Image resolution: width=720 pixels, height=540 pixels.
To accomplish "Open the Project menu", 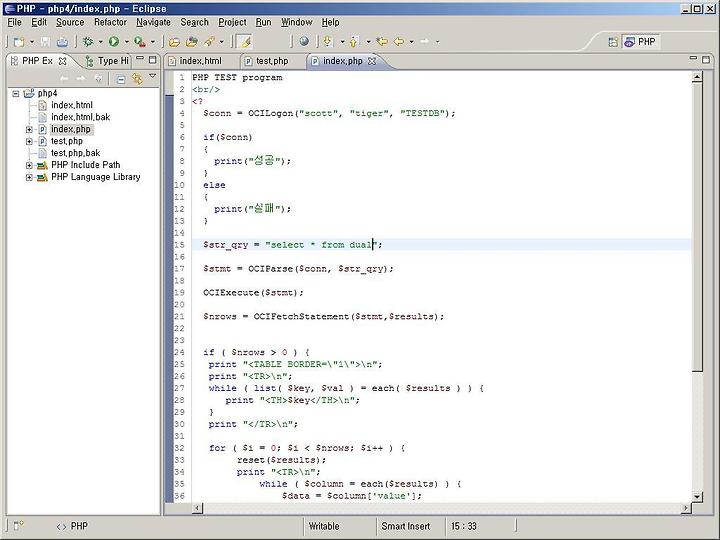I will (232, 22).
